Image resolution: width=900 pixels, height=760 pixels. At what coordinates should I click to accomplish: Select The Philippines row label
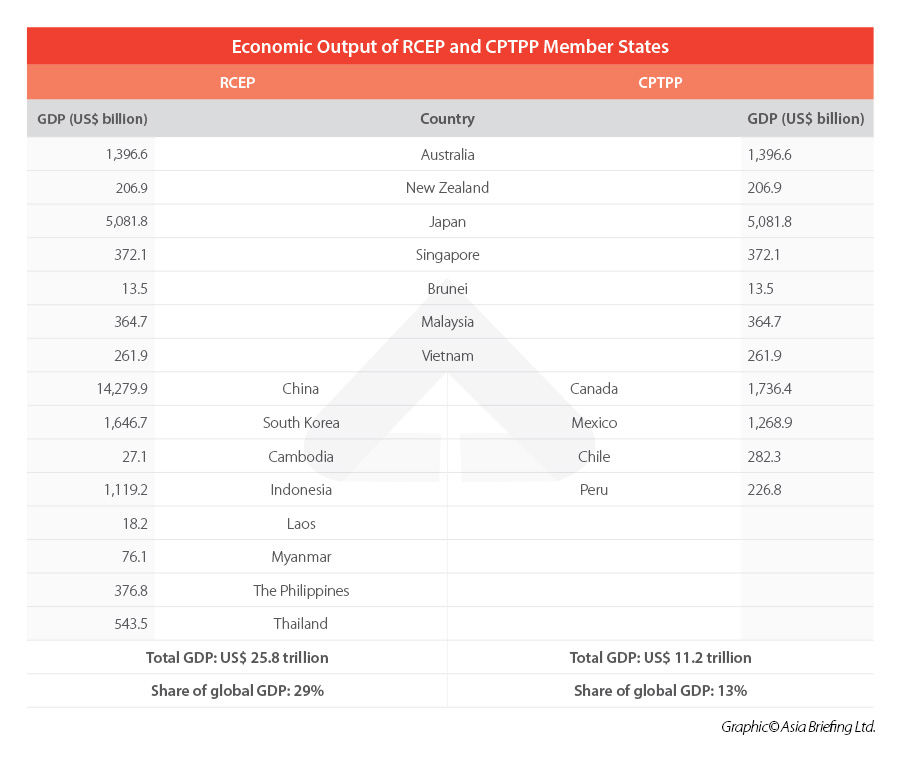[x=301, y=591]
